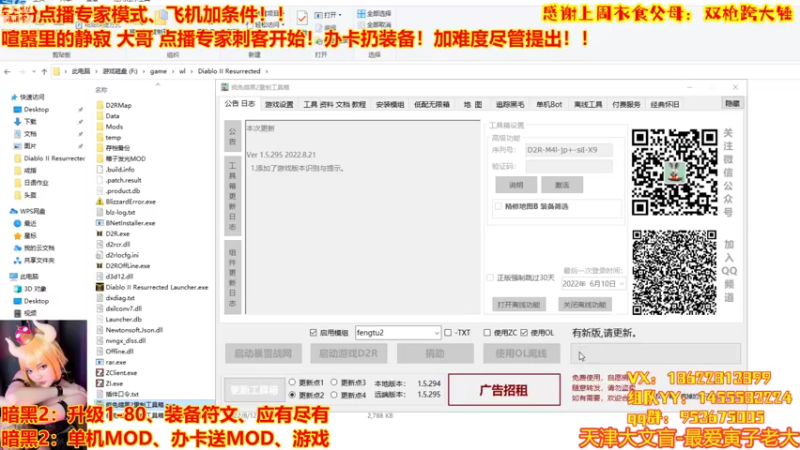
Task: Click the d2rcr.dll file icon
Action: point(99,244)
